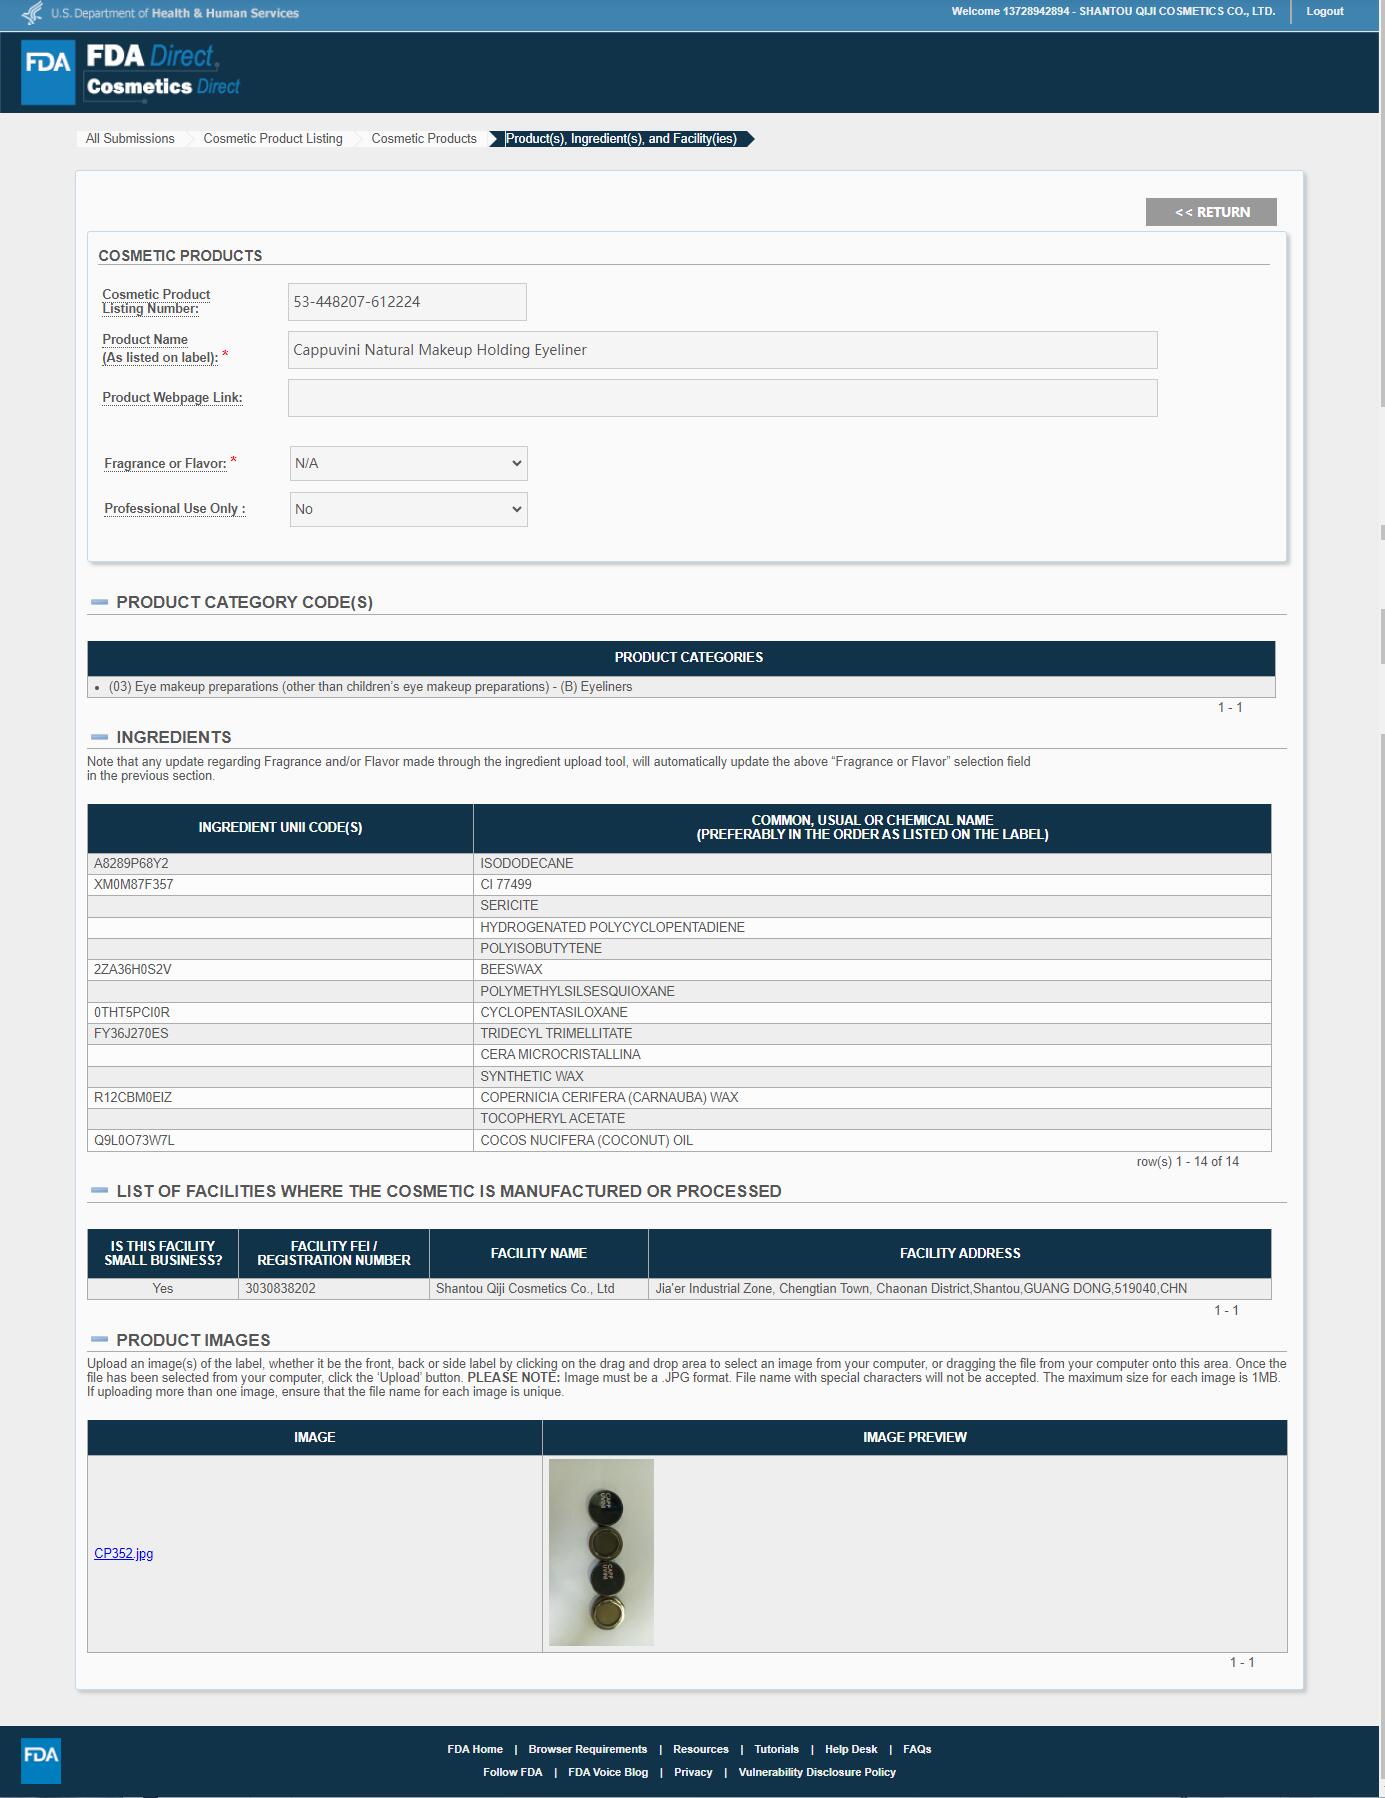The image size is (1385, 1798).
Task: Collapse the List of Facilities section
Action: (x=99, y=1191)
